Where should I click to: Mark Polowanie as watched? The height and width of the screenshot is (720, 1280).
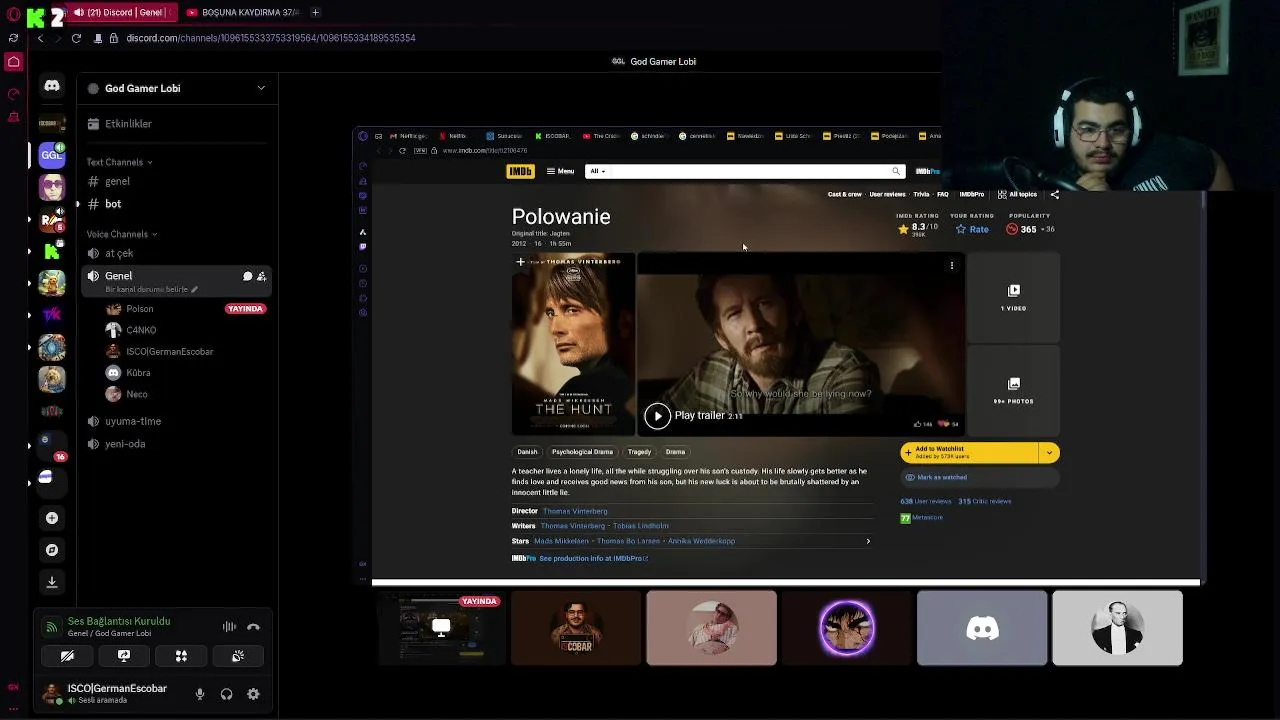[979, 478]
